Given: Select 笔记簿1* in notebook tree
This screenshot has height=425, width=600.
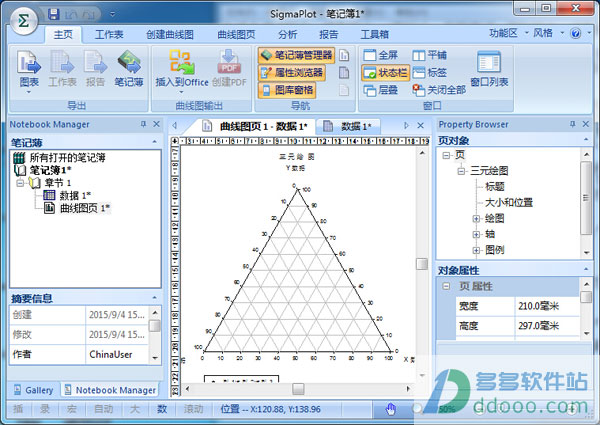Looking at the screenshot, I should (x=42, y=170).
